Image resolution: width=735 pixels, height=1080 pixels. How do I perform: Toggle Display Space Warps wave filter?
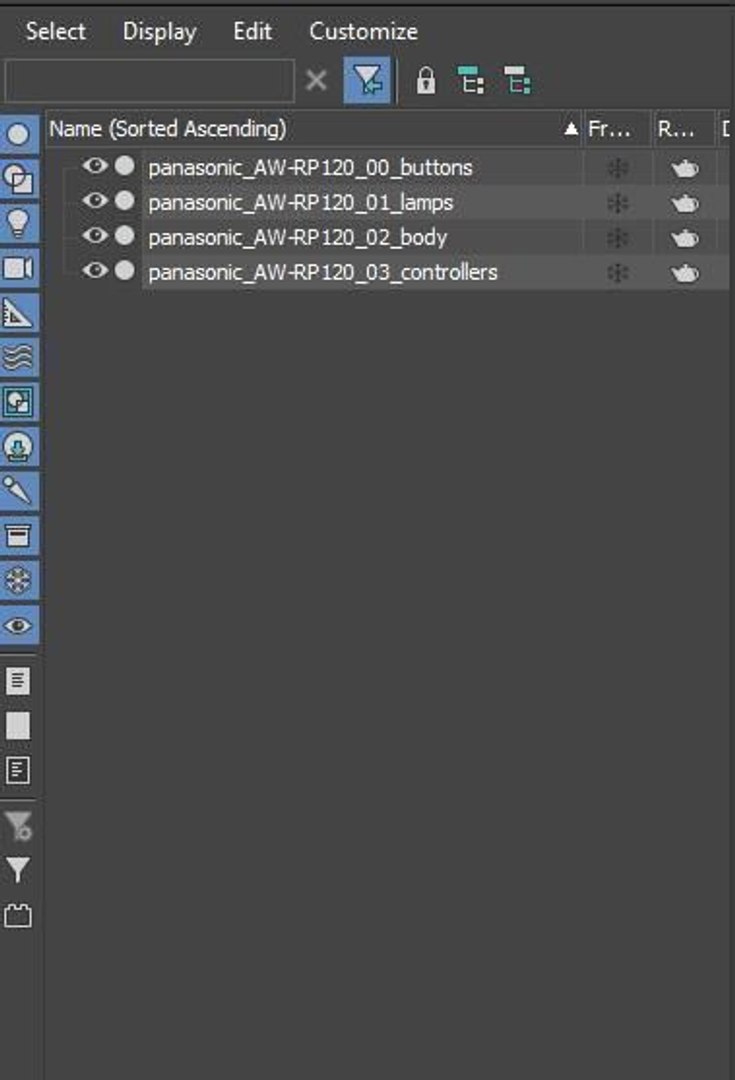(18, 357)
